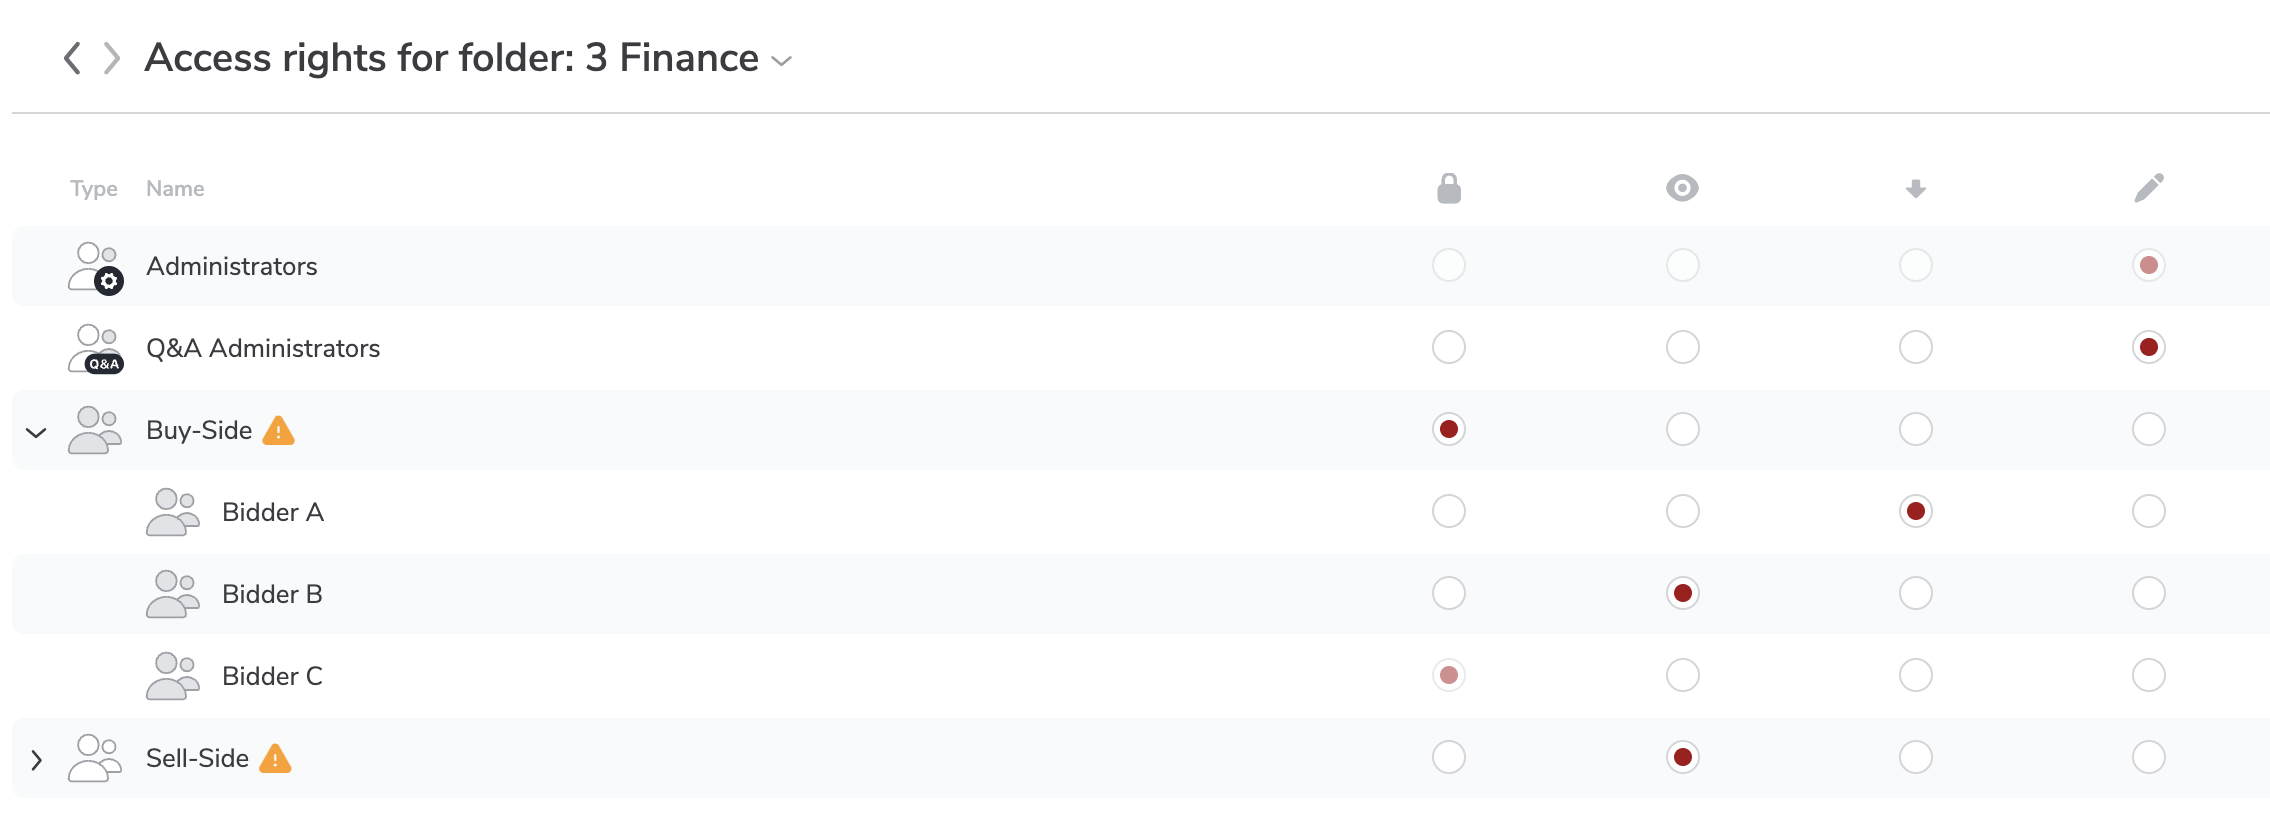Select view permission for Bidder A

click(x=1682, y=511)
